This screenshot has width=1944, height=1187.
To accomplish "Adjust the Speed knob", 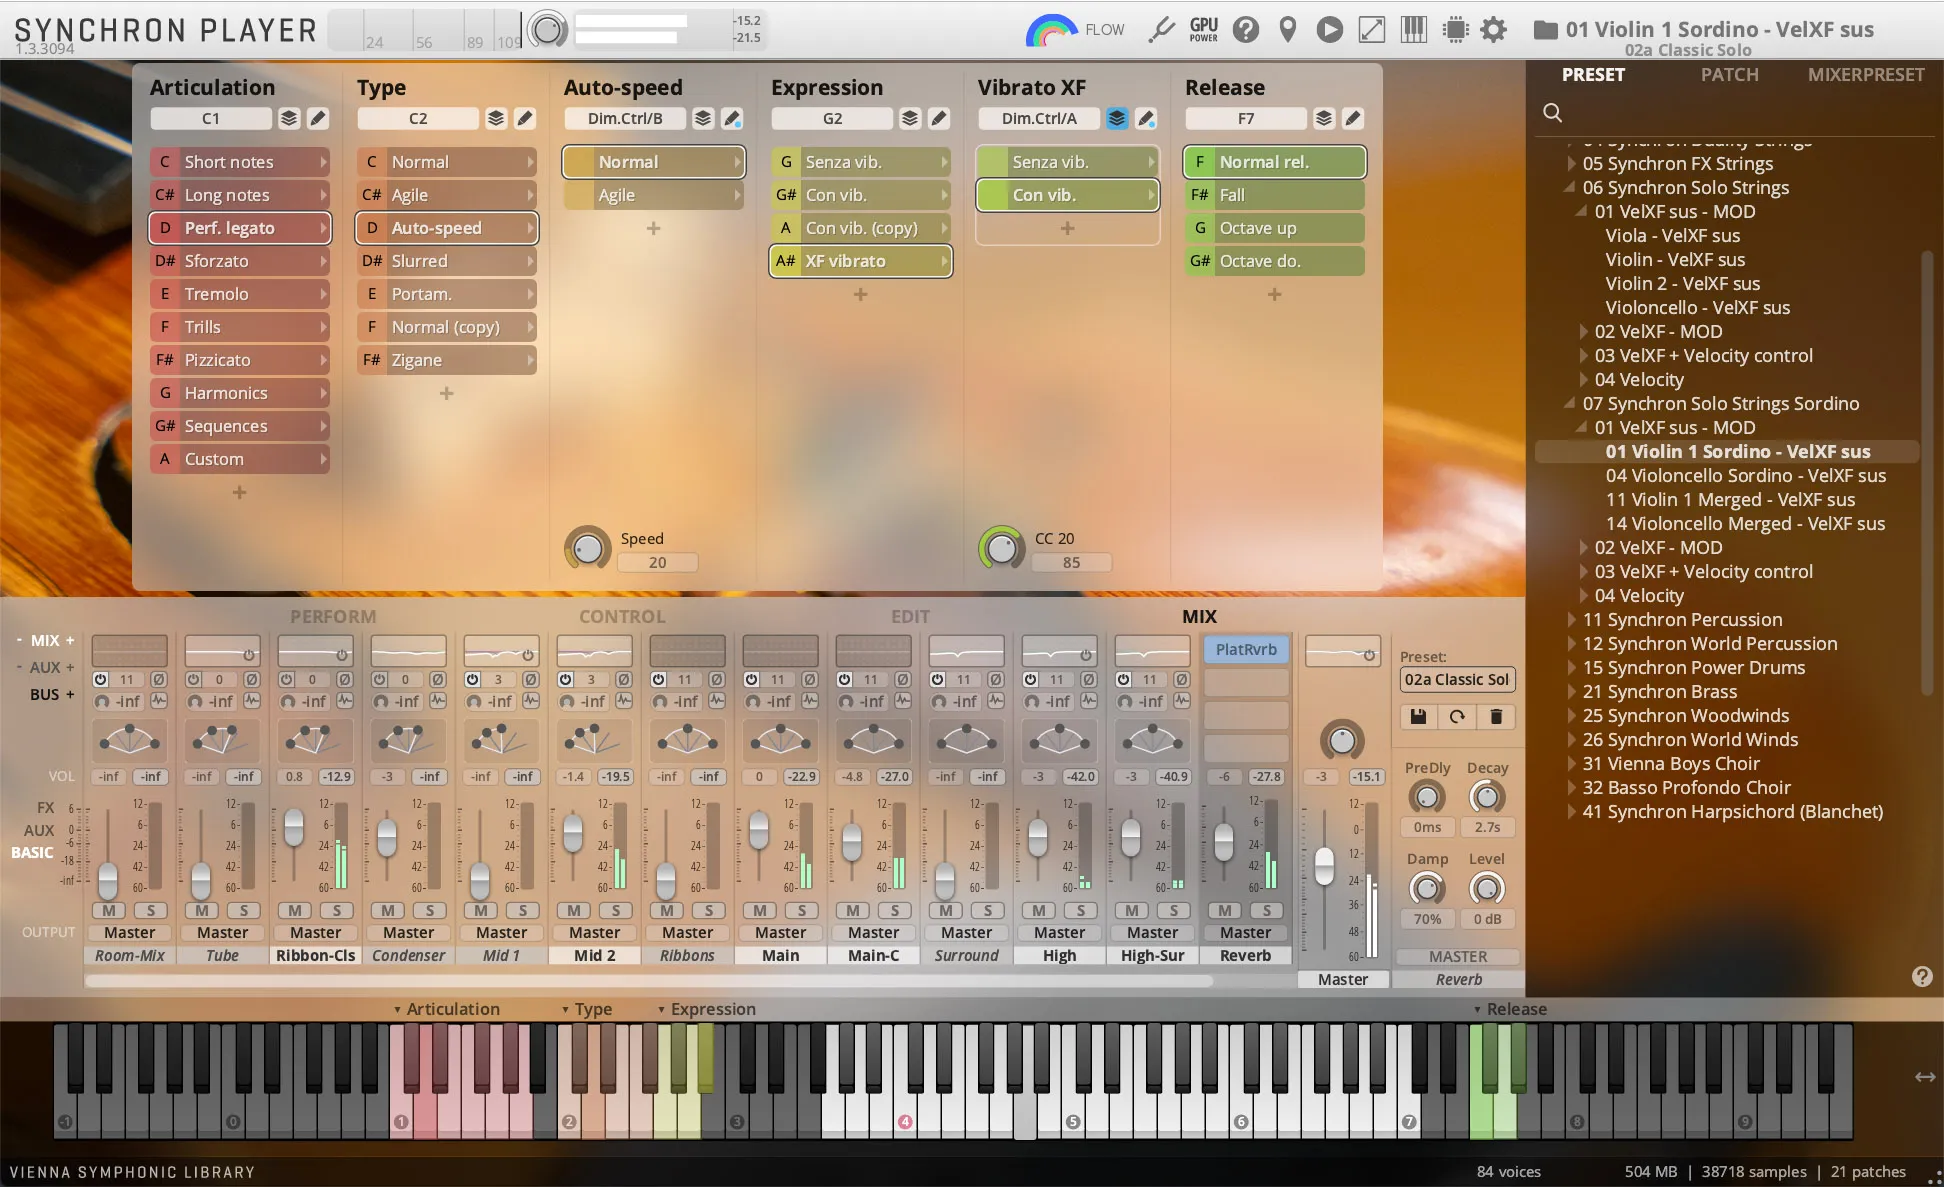I will (x=588, y=548).
